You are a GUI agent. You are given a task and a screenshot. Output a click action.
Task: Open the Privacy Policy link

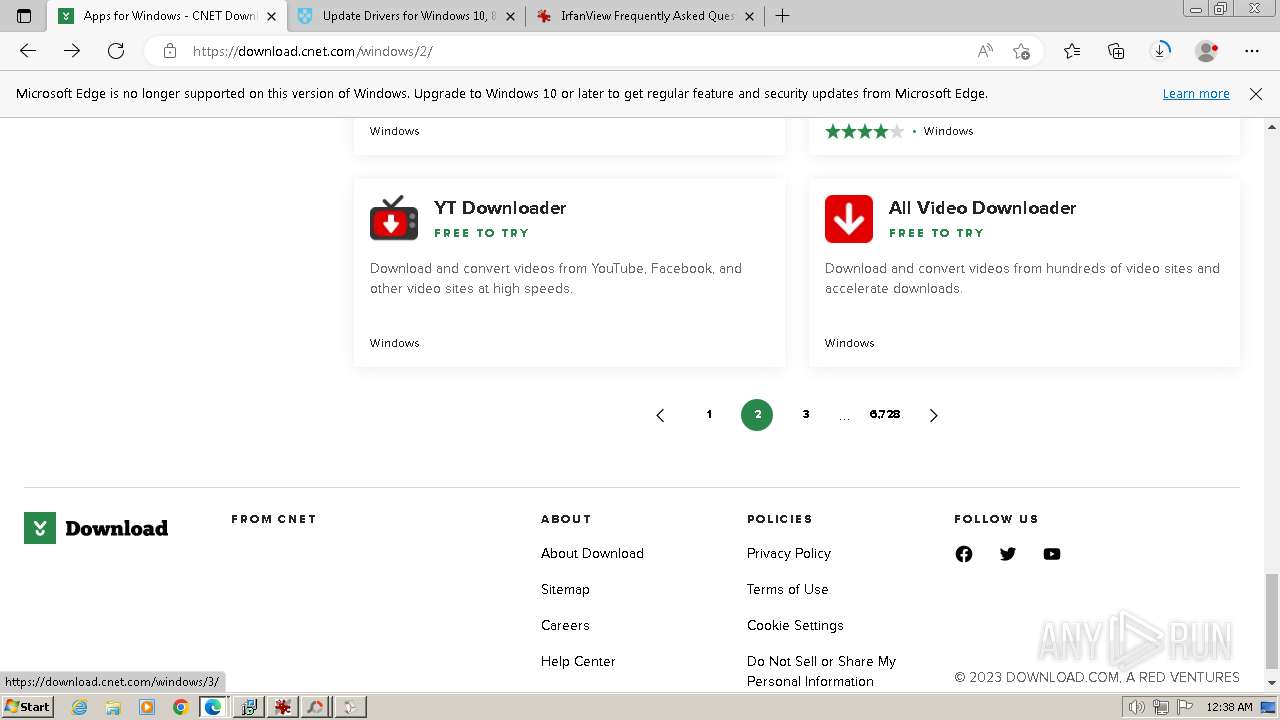789,553
